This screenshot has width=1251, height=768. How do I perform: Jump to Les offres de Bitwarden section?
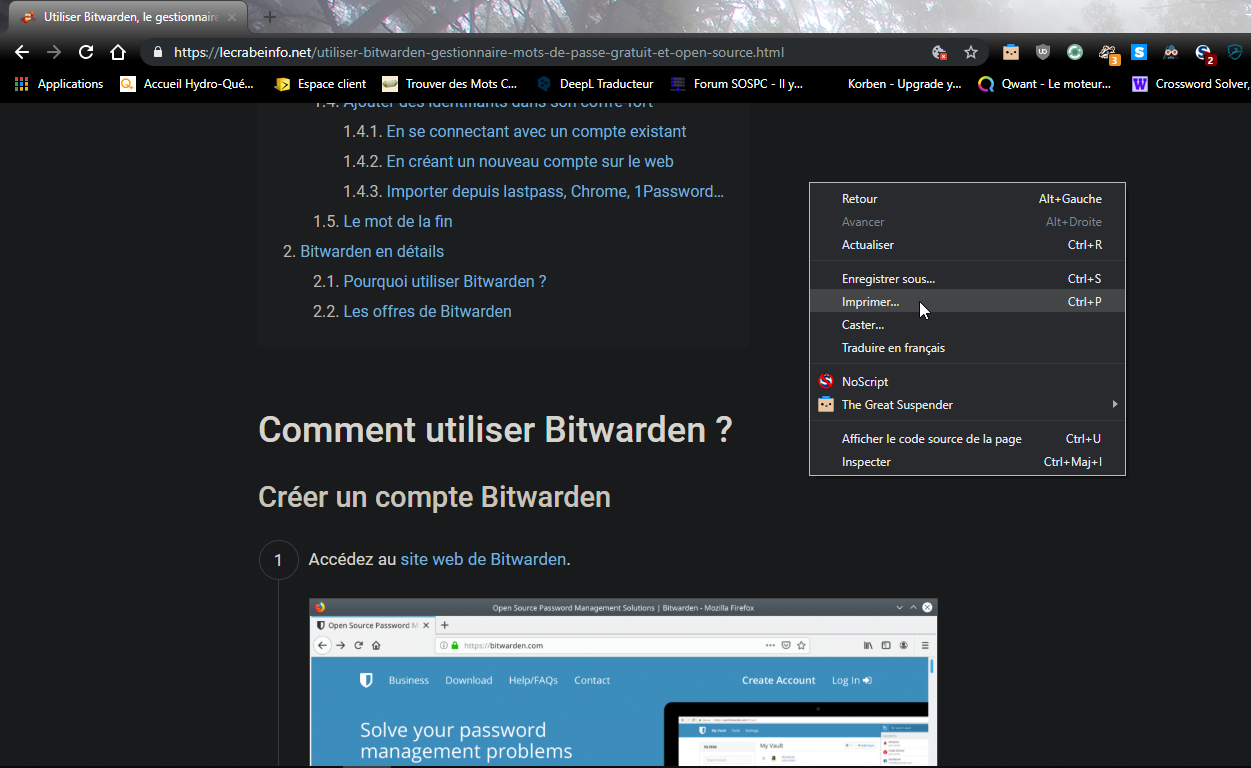pyautogui.click(x=427, y=311)
